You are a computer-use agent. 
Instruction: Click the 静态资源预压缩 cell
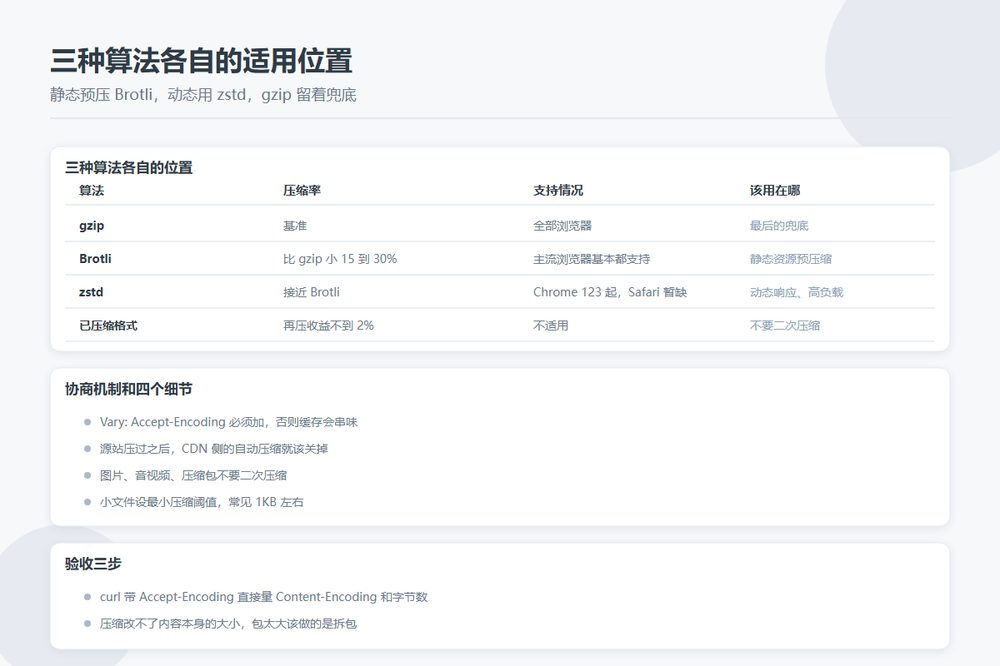791,258
